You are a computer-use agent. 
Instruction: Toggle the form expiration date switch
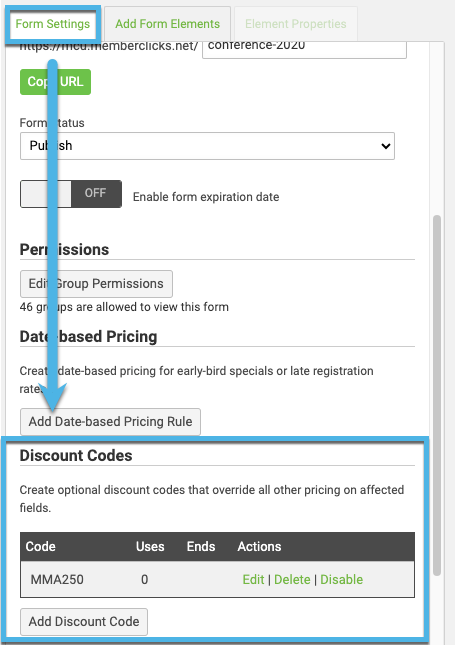[x=71, y=194]
